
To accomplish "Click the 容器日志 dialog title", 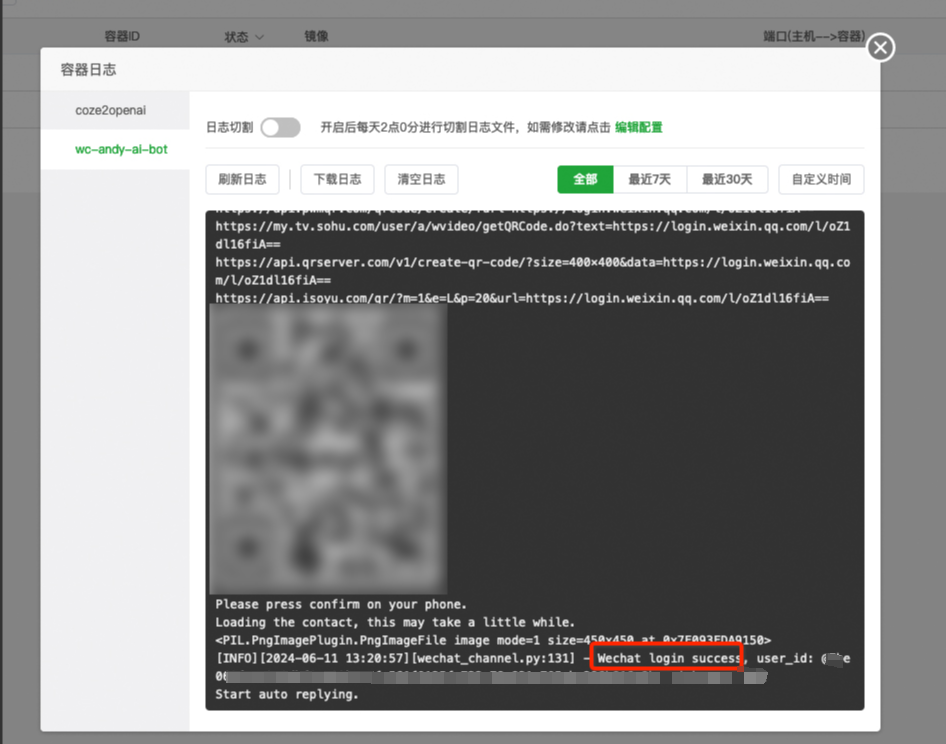I will pyautogui.click(x=88, y=69).
